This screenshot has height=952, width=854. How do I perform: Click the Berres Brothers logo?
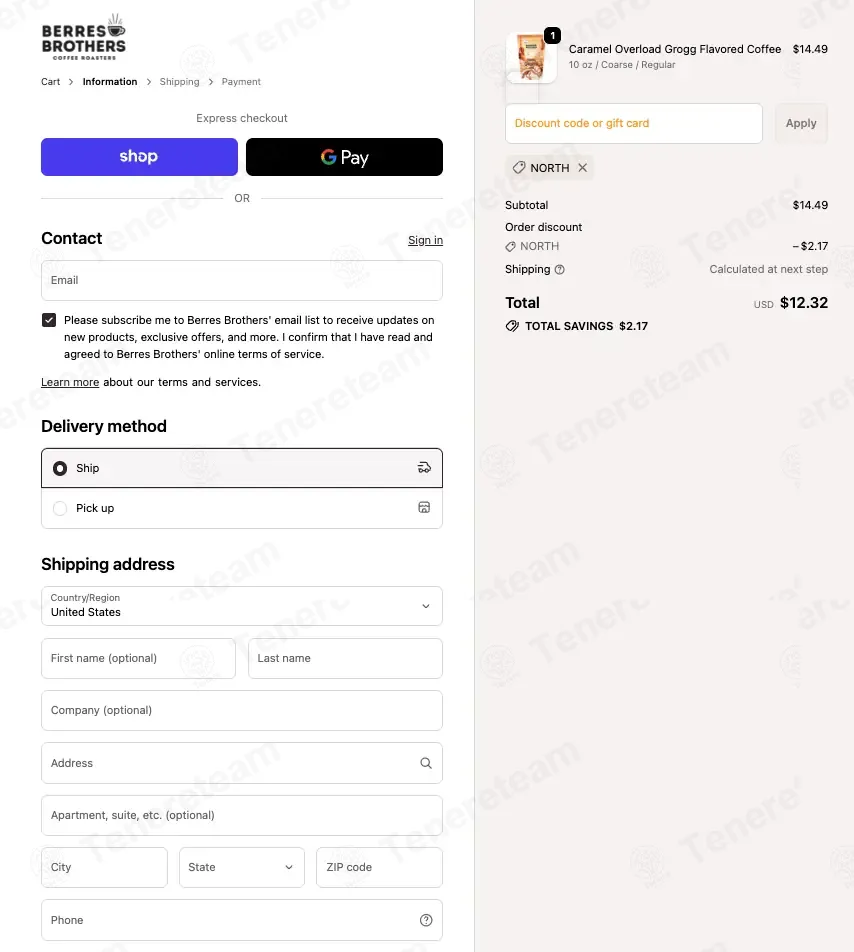(x=84, y=38)
